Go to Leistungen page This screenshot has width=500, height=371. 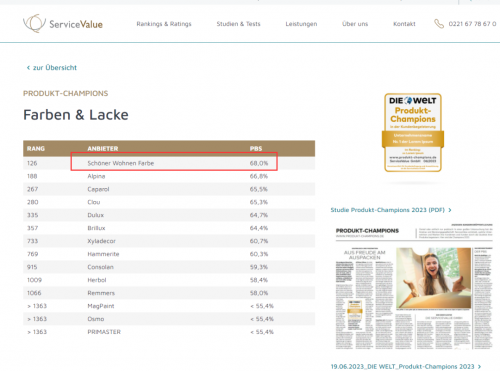click(x=301, y=24)
